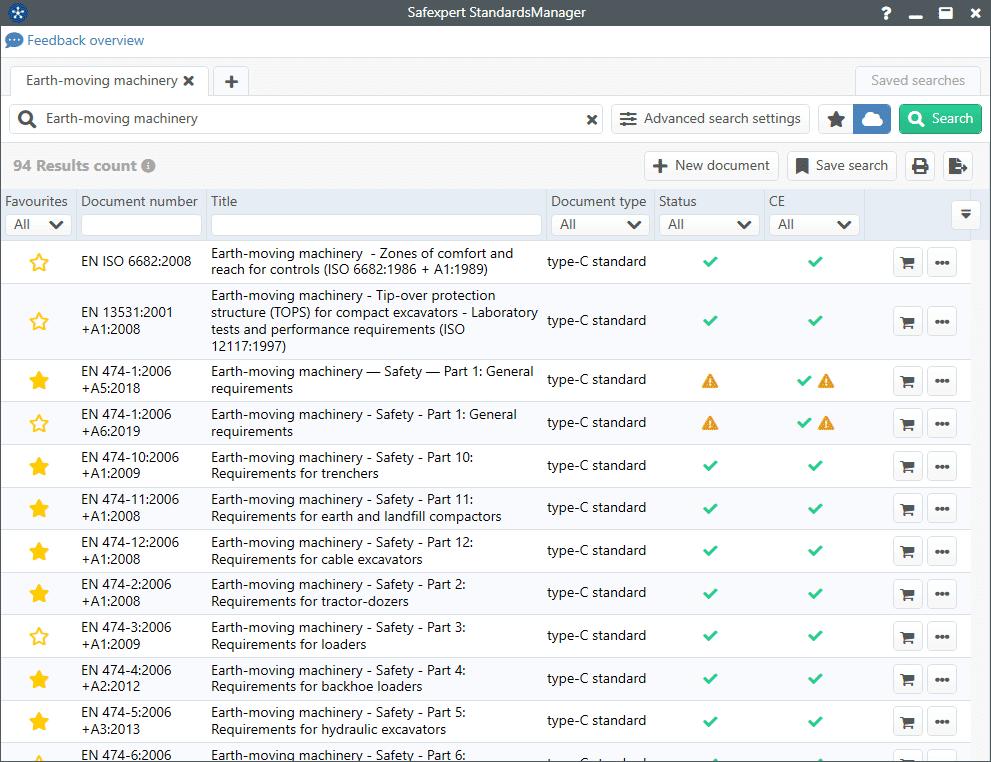The width and height of the screenshot is (991, 762).
Task: Click the cloud filter icon
Action: pos(873,119)
